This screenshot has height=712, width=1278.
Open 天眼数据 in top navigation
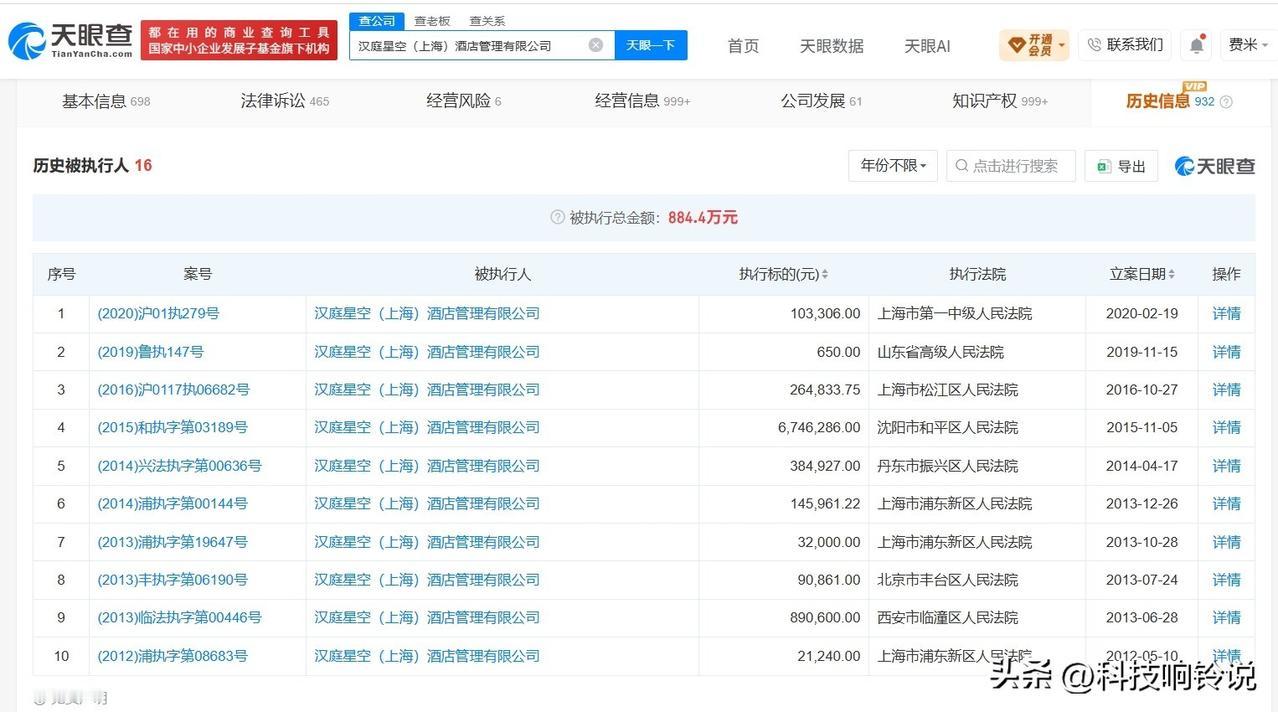pos(832,46)
